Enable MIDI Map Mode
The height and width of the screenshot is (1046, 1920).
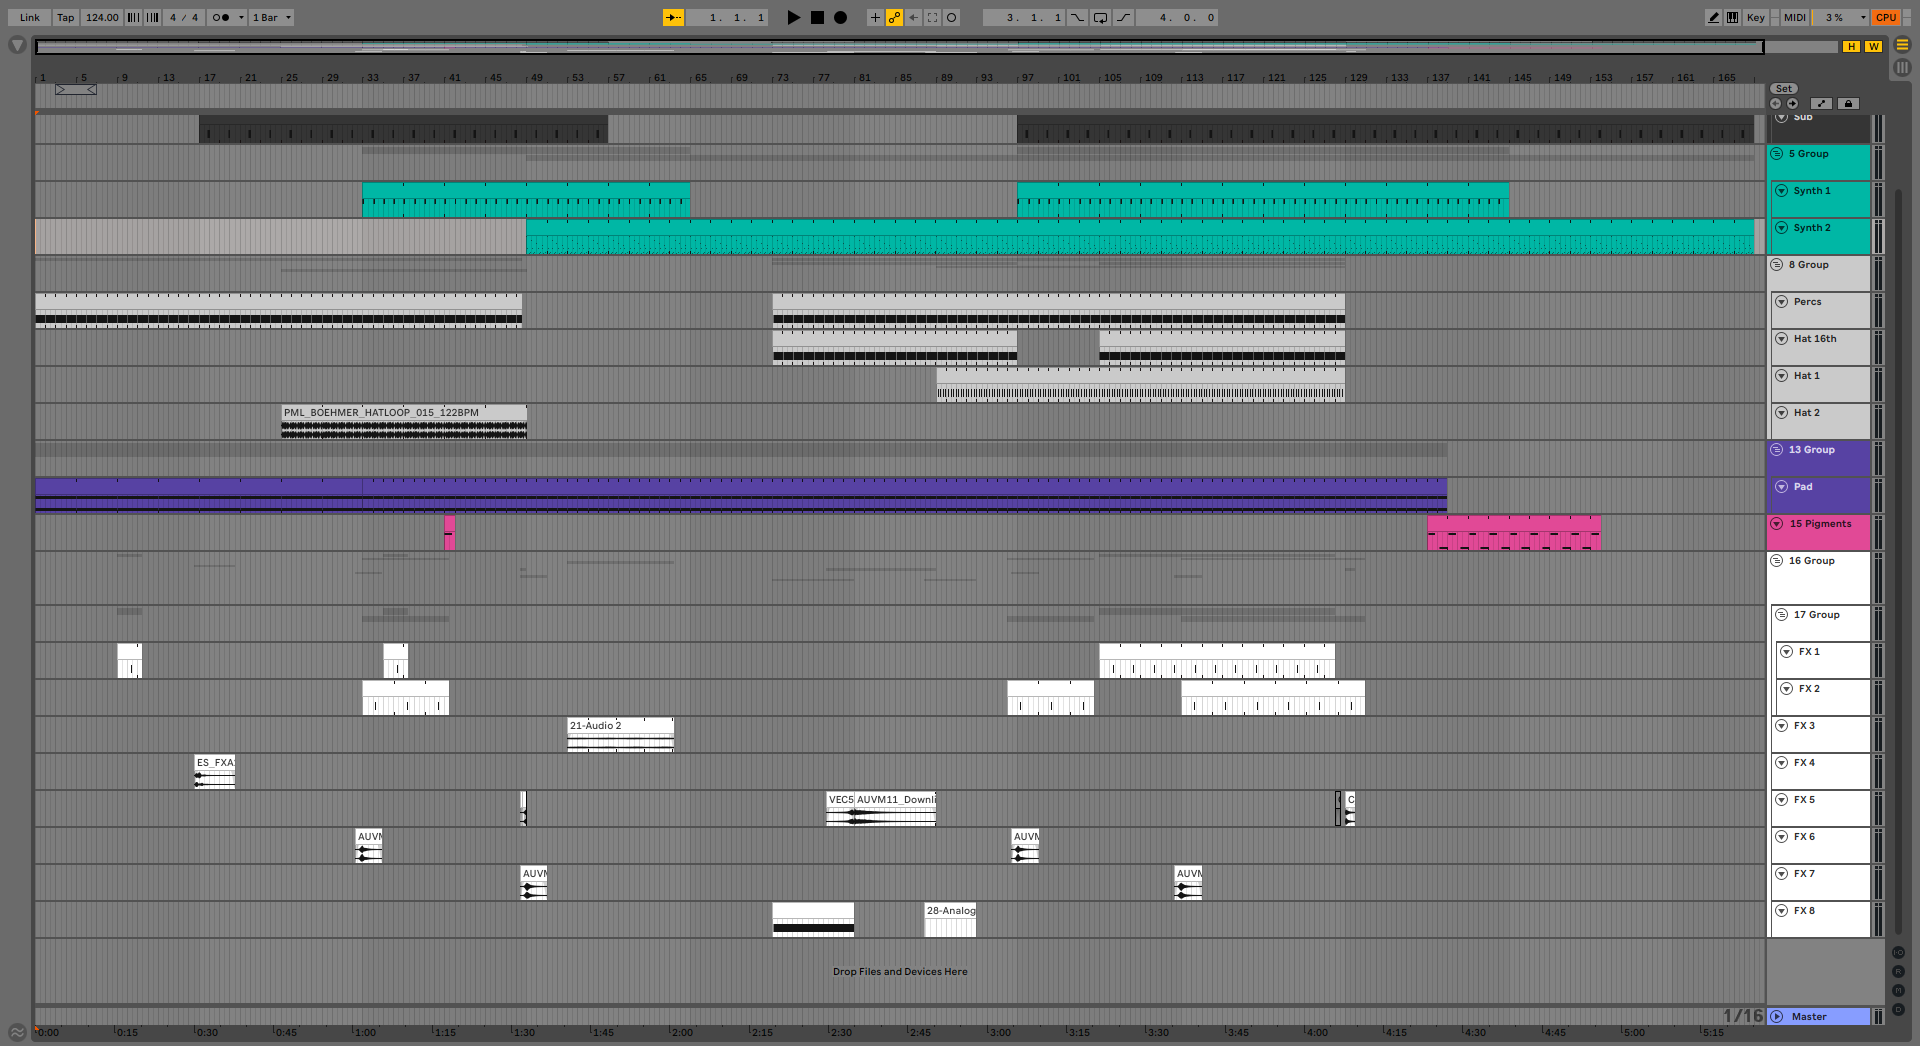[1795, 17]
